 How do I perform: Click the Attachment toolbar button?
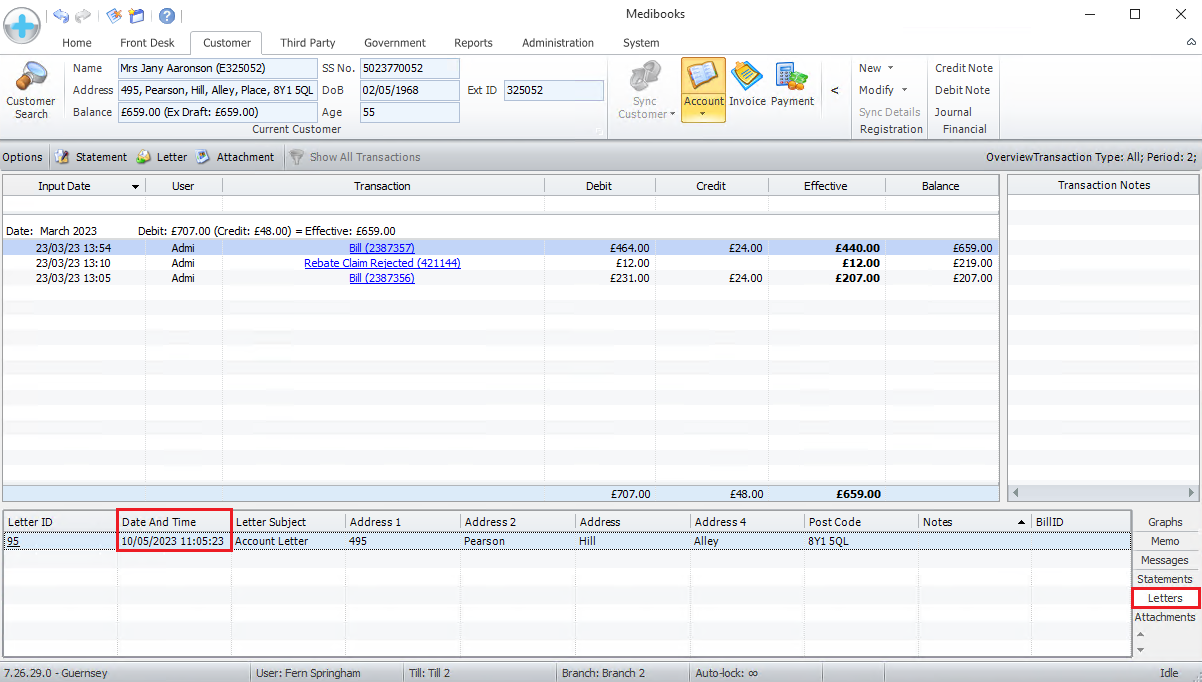coord(234,157)
